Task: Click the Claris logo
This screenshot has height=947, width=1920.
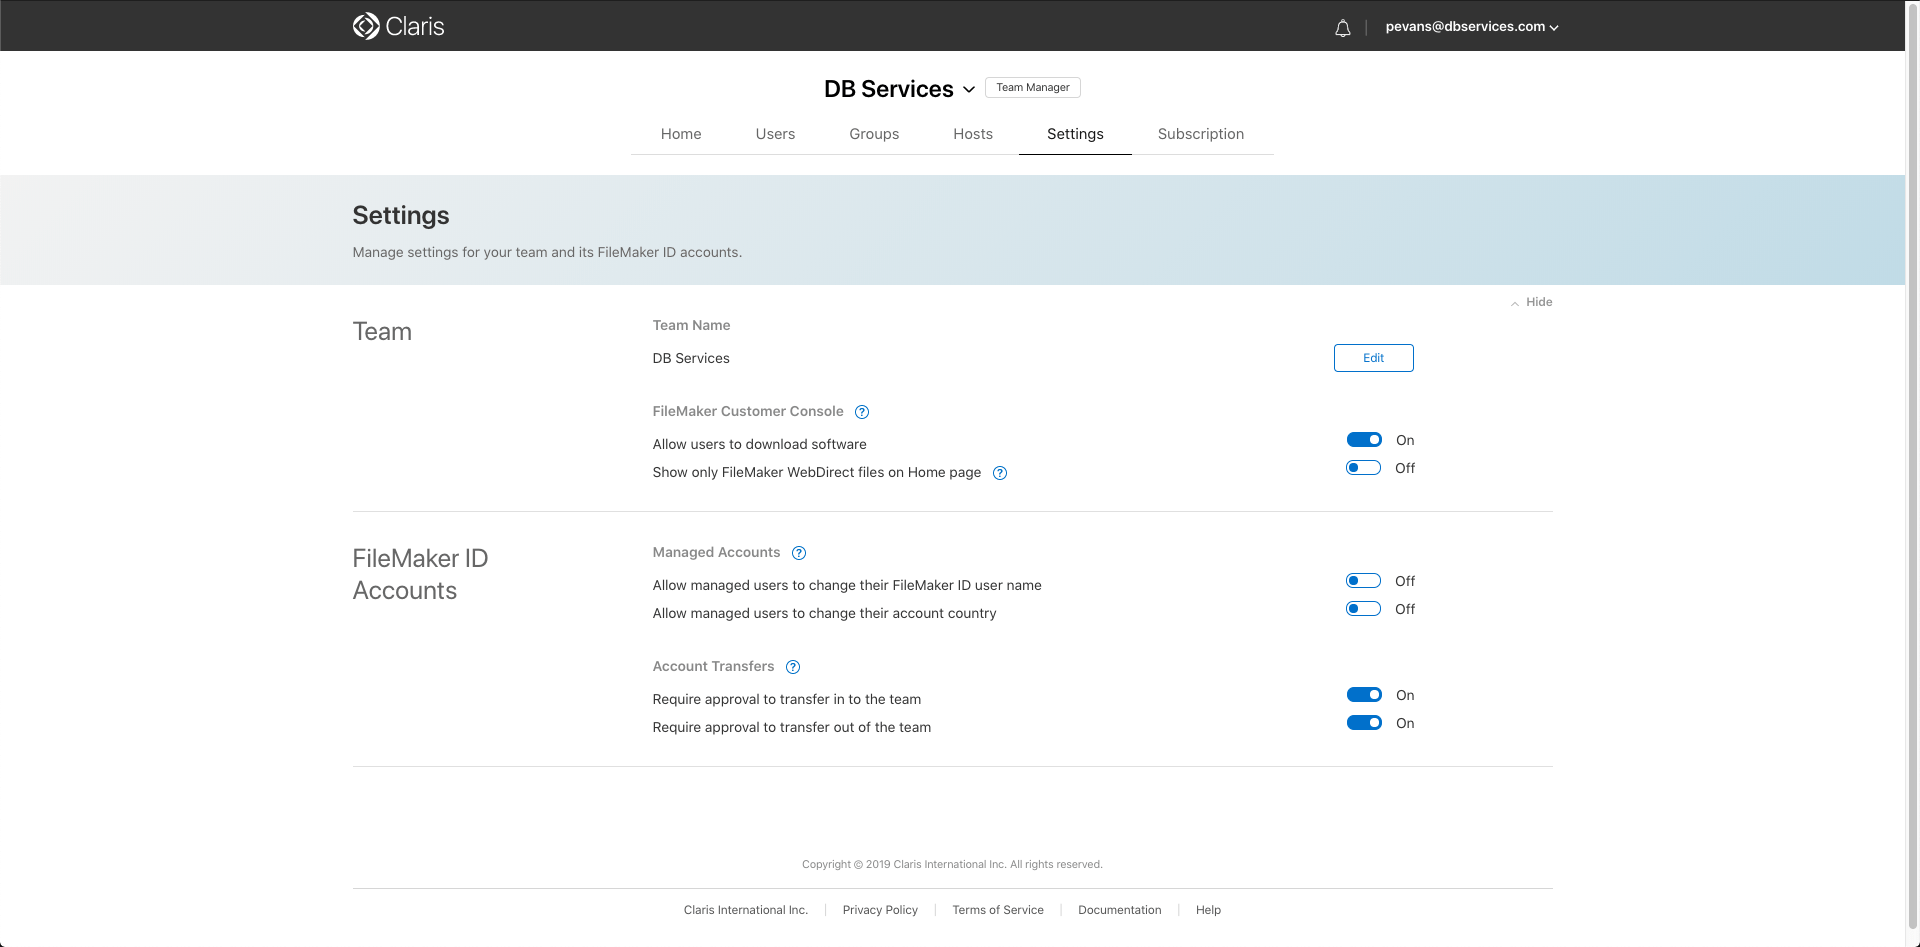Action: click(398, 26)
